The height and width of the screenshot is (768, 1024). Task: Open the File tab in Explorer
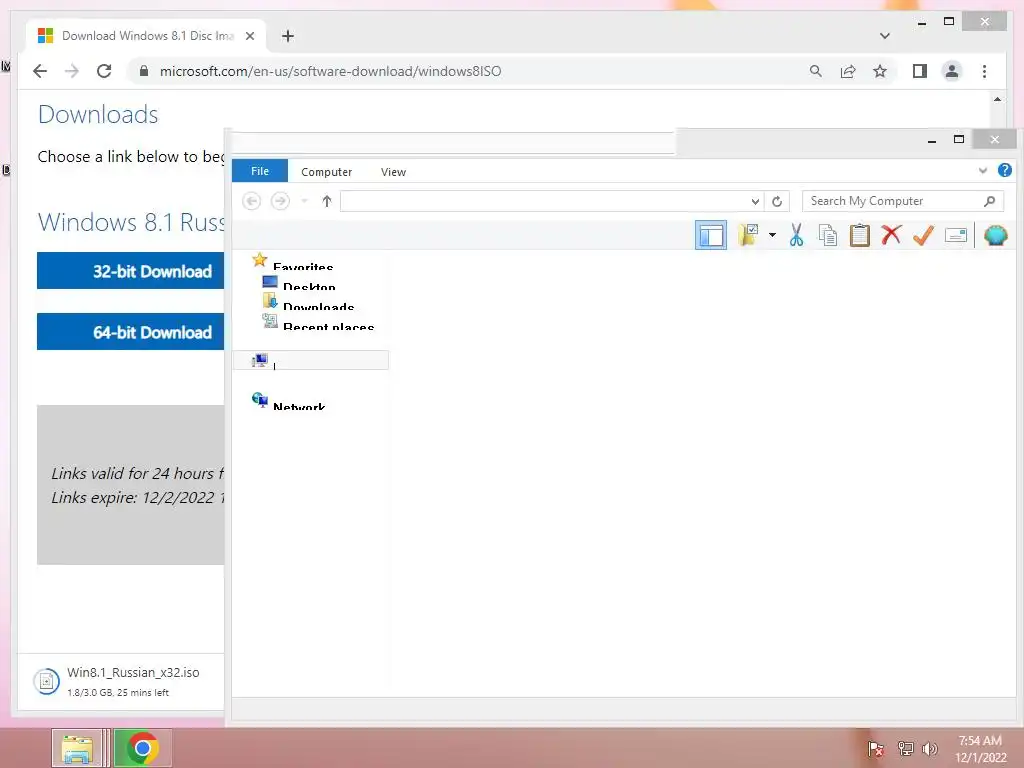[260, 171]
